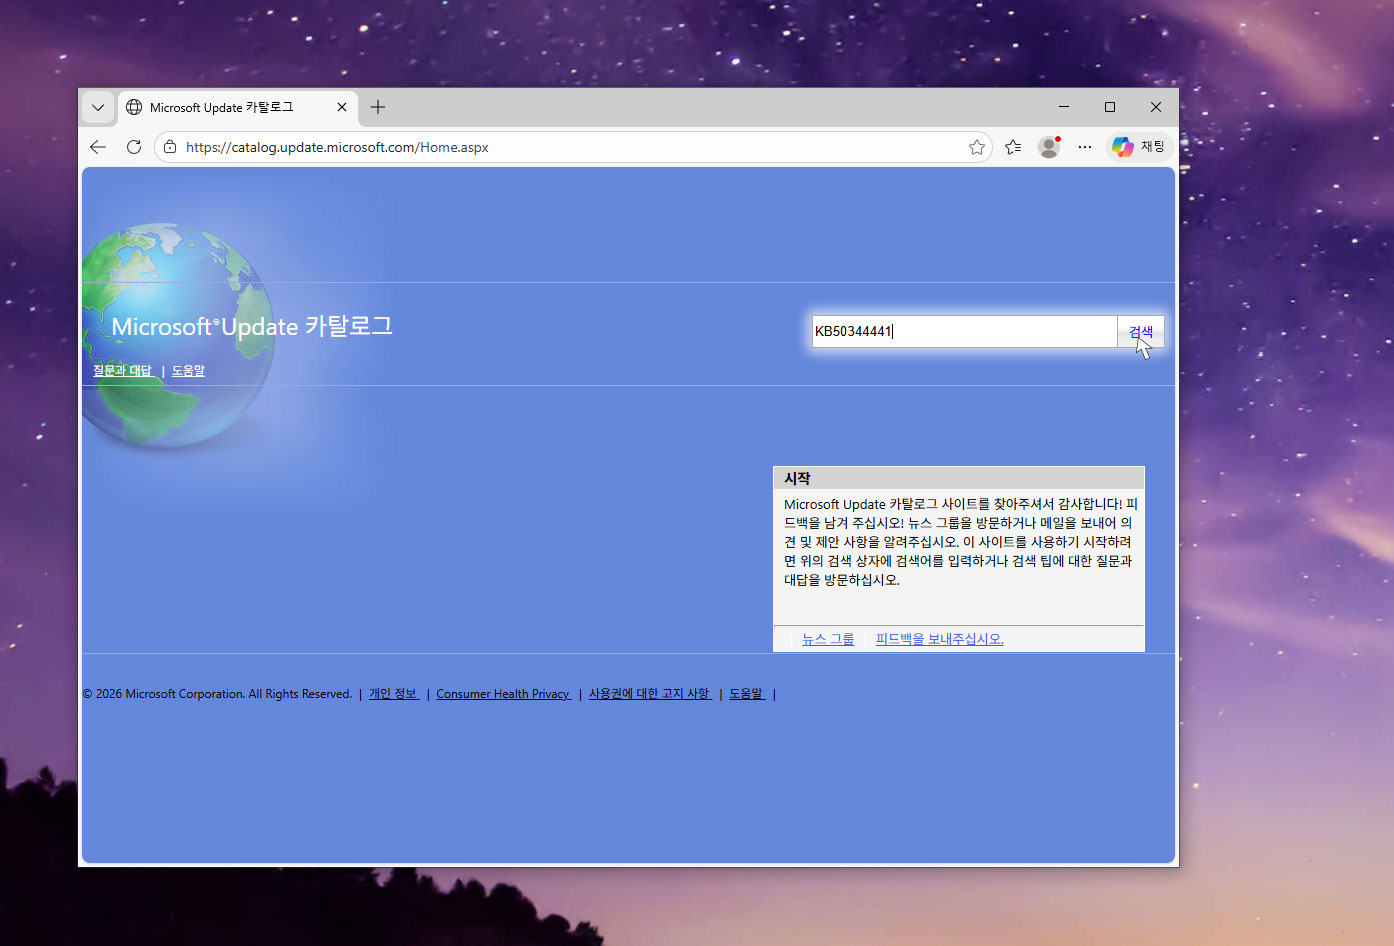Click 피드백을 보내주십시오 link

point(940,639)
